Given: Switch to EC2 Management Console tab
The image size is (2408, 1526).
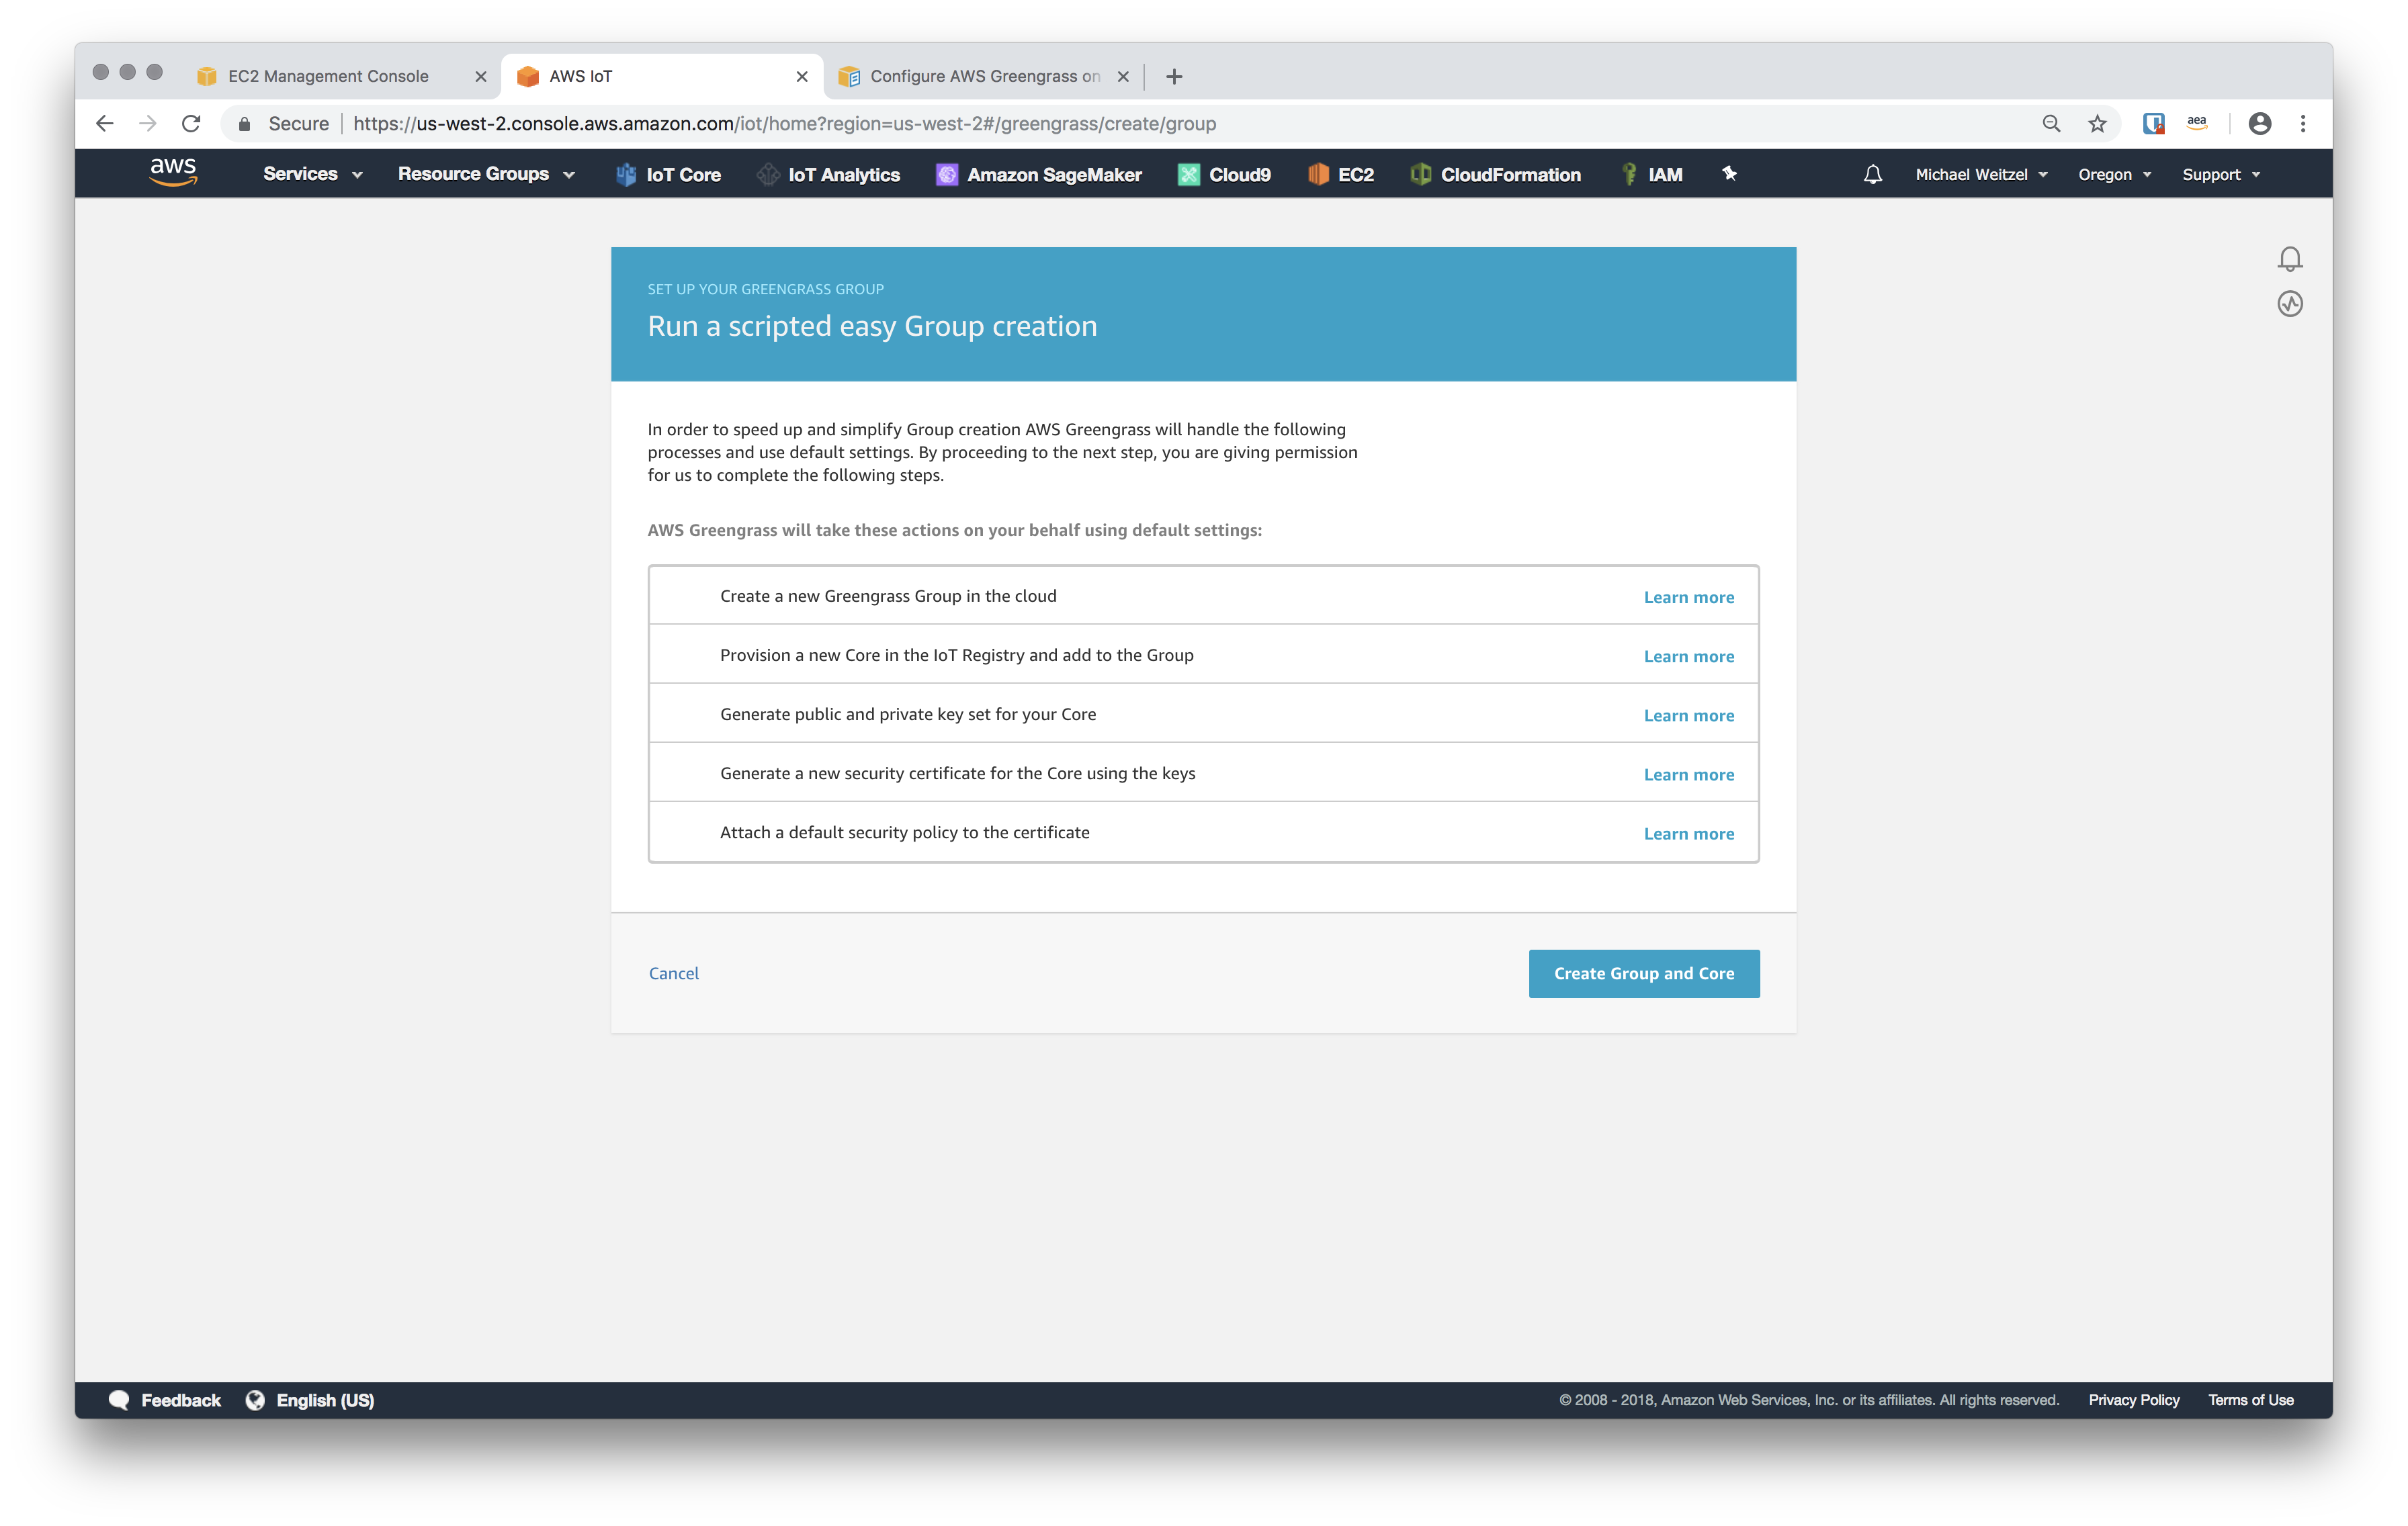Looking at the screenshot, I should click(329, 76).
